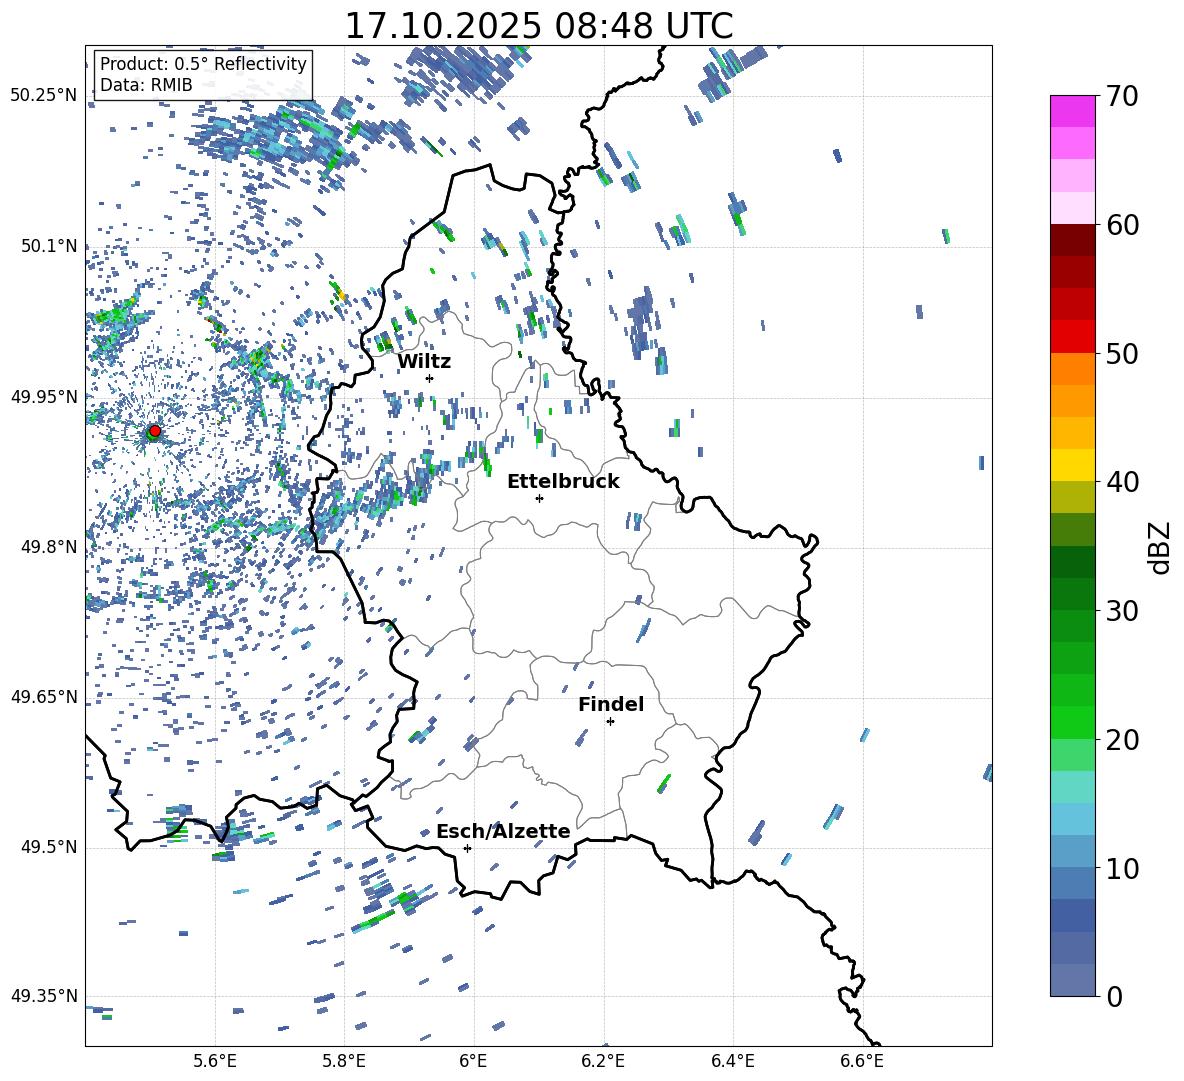The width and height of the screenshot is (1184, 1081).
Task: Click the 49.35°N latitude label
Action: [x=44, y=996]
